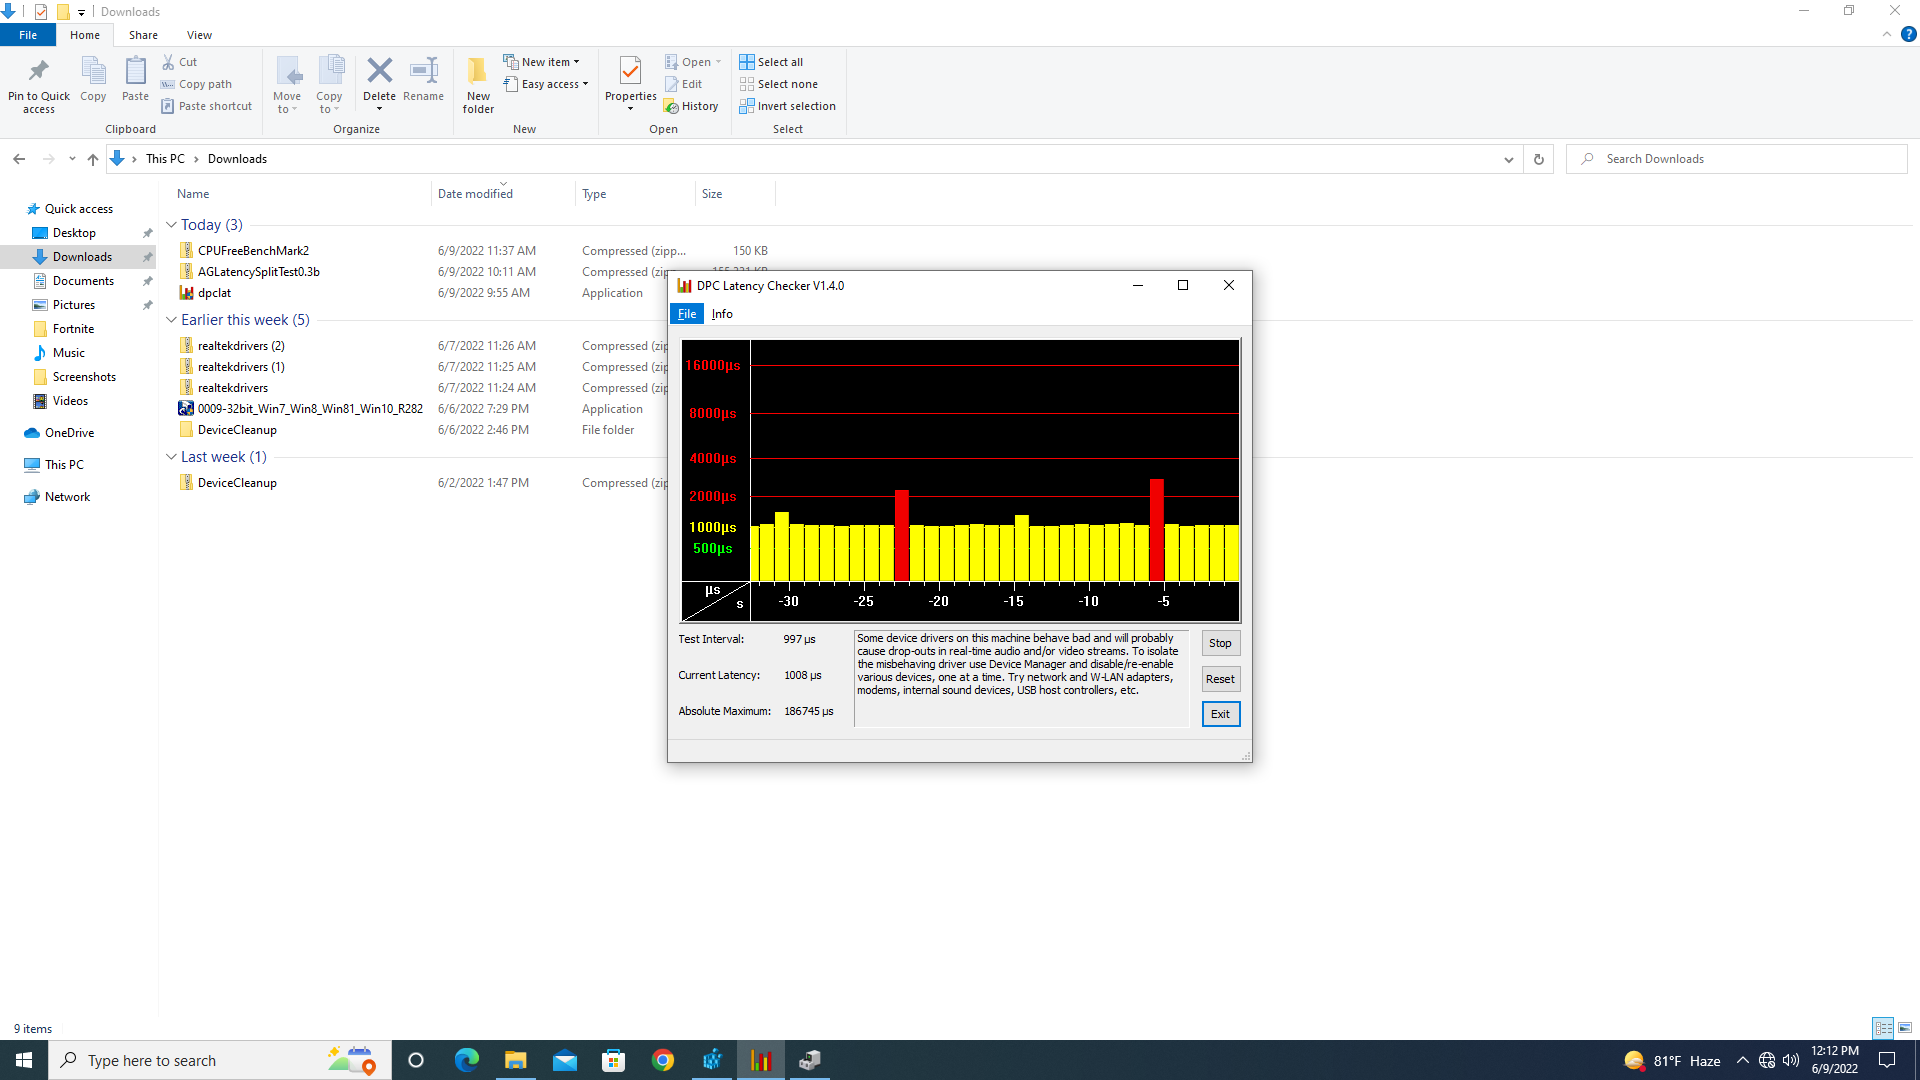The width and height of the screenshot is (1920, 1080).
Task: Click This PC in address breadcrumb
Action: click(165, 159)
